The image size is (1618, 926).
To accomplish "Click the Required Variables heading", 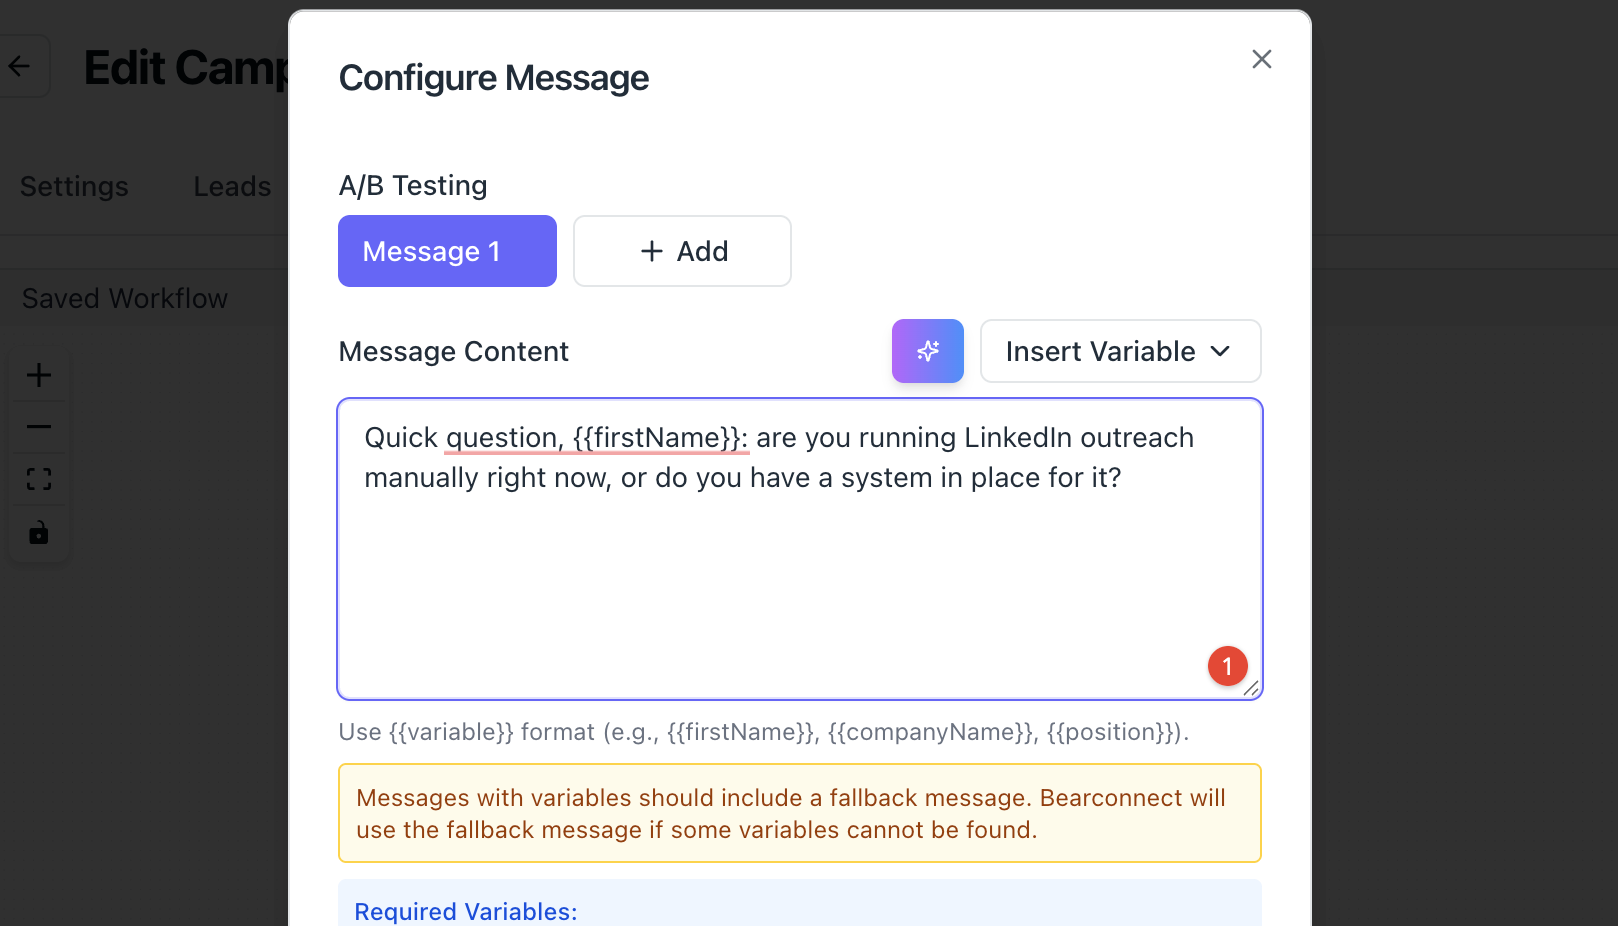I will click(x=466, y=911).
